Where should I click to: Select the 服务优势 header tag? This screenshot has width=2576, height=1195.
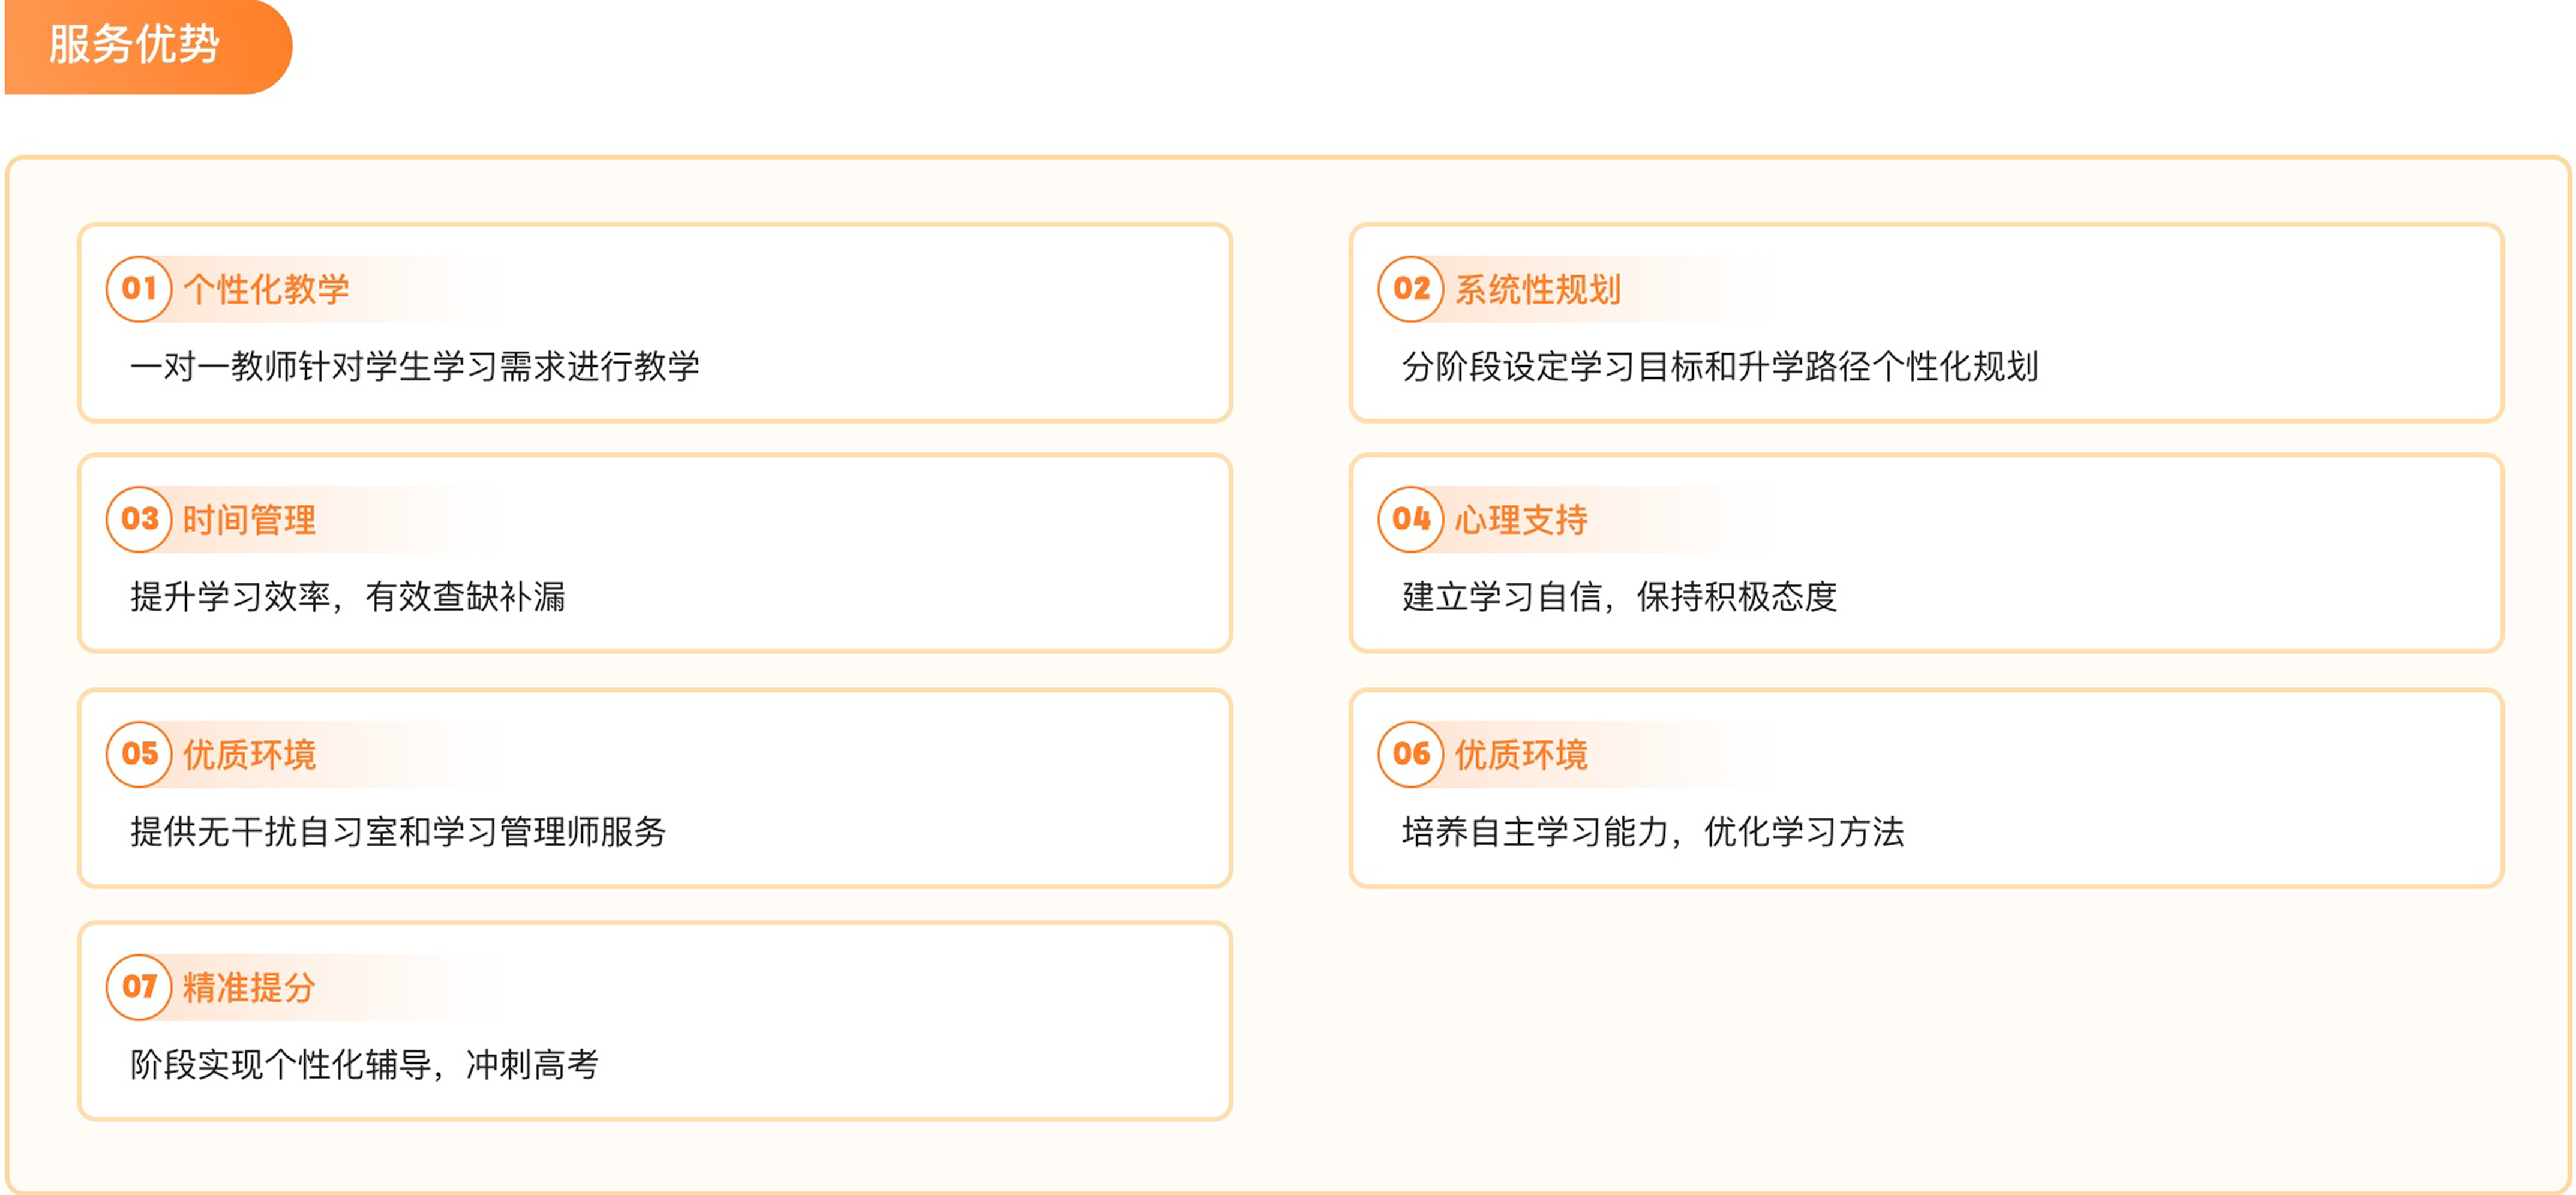(148, 46)
